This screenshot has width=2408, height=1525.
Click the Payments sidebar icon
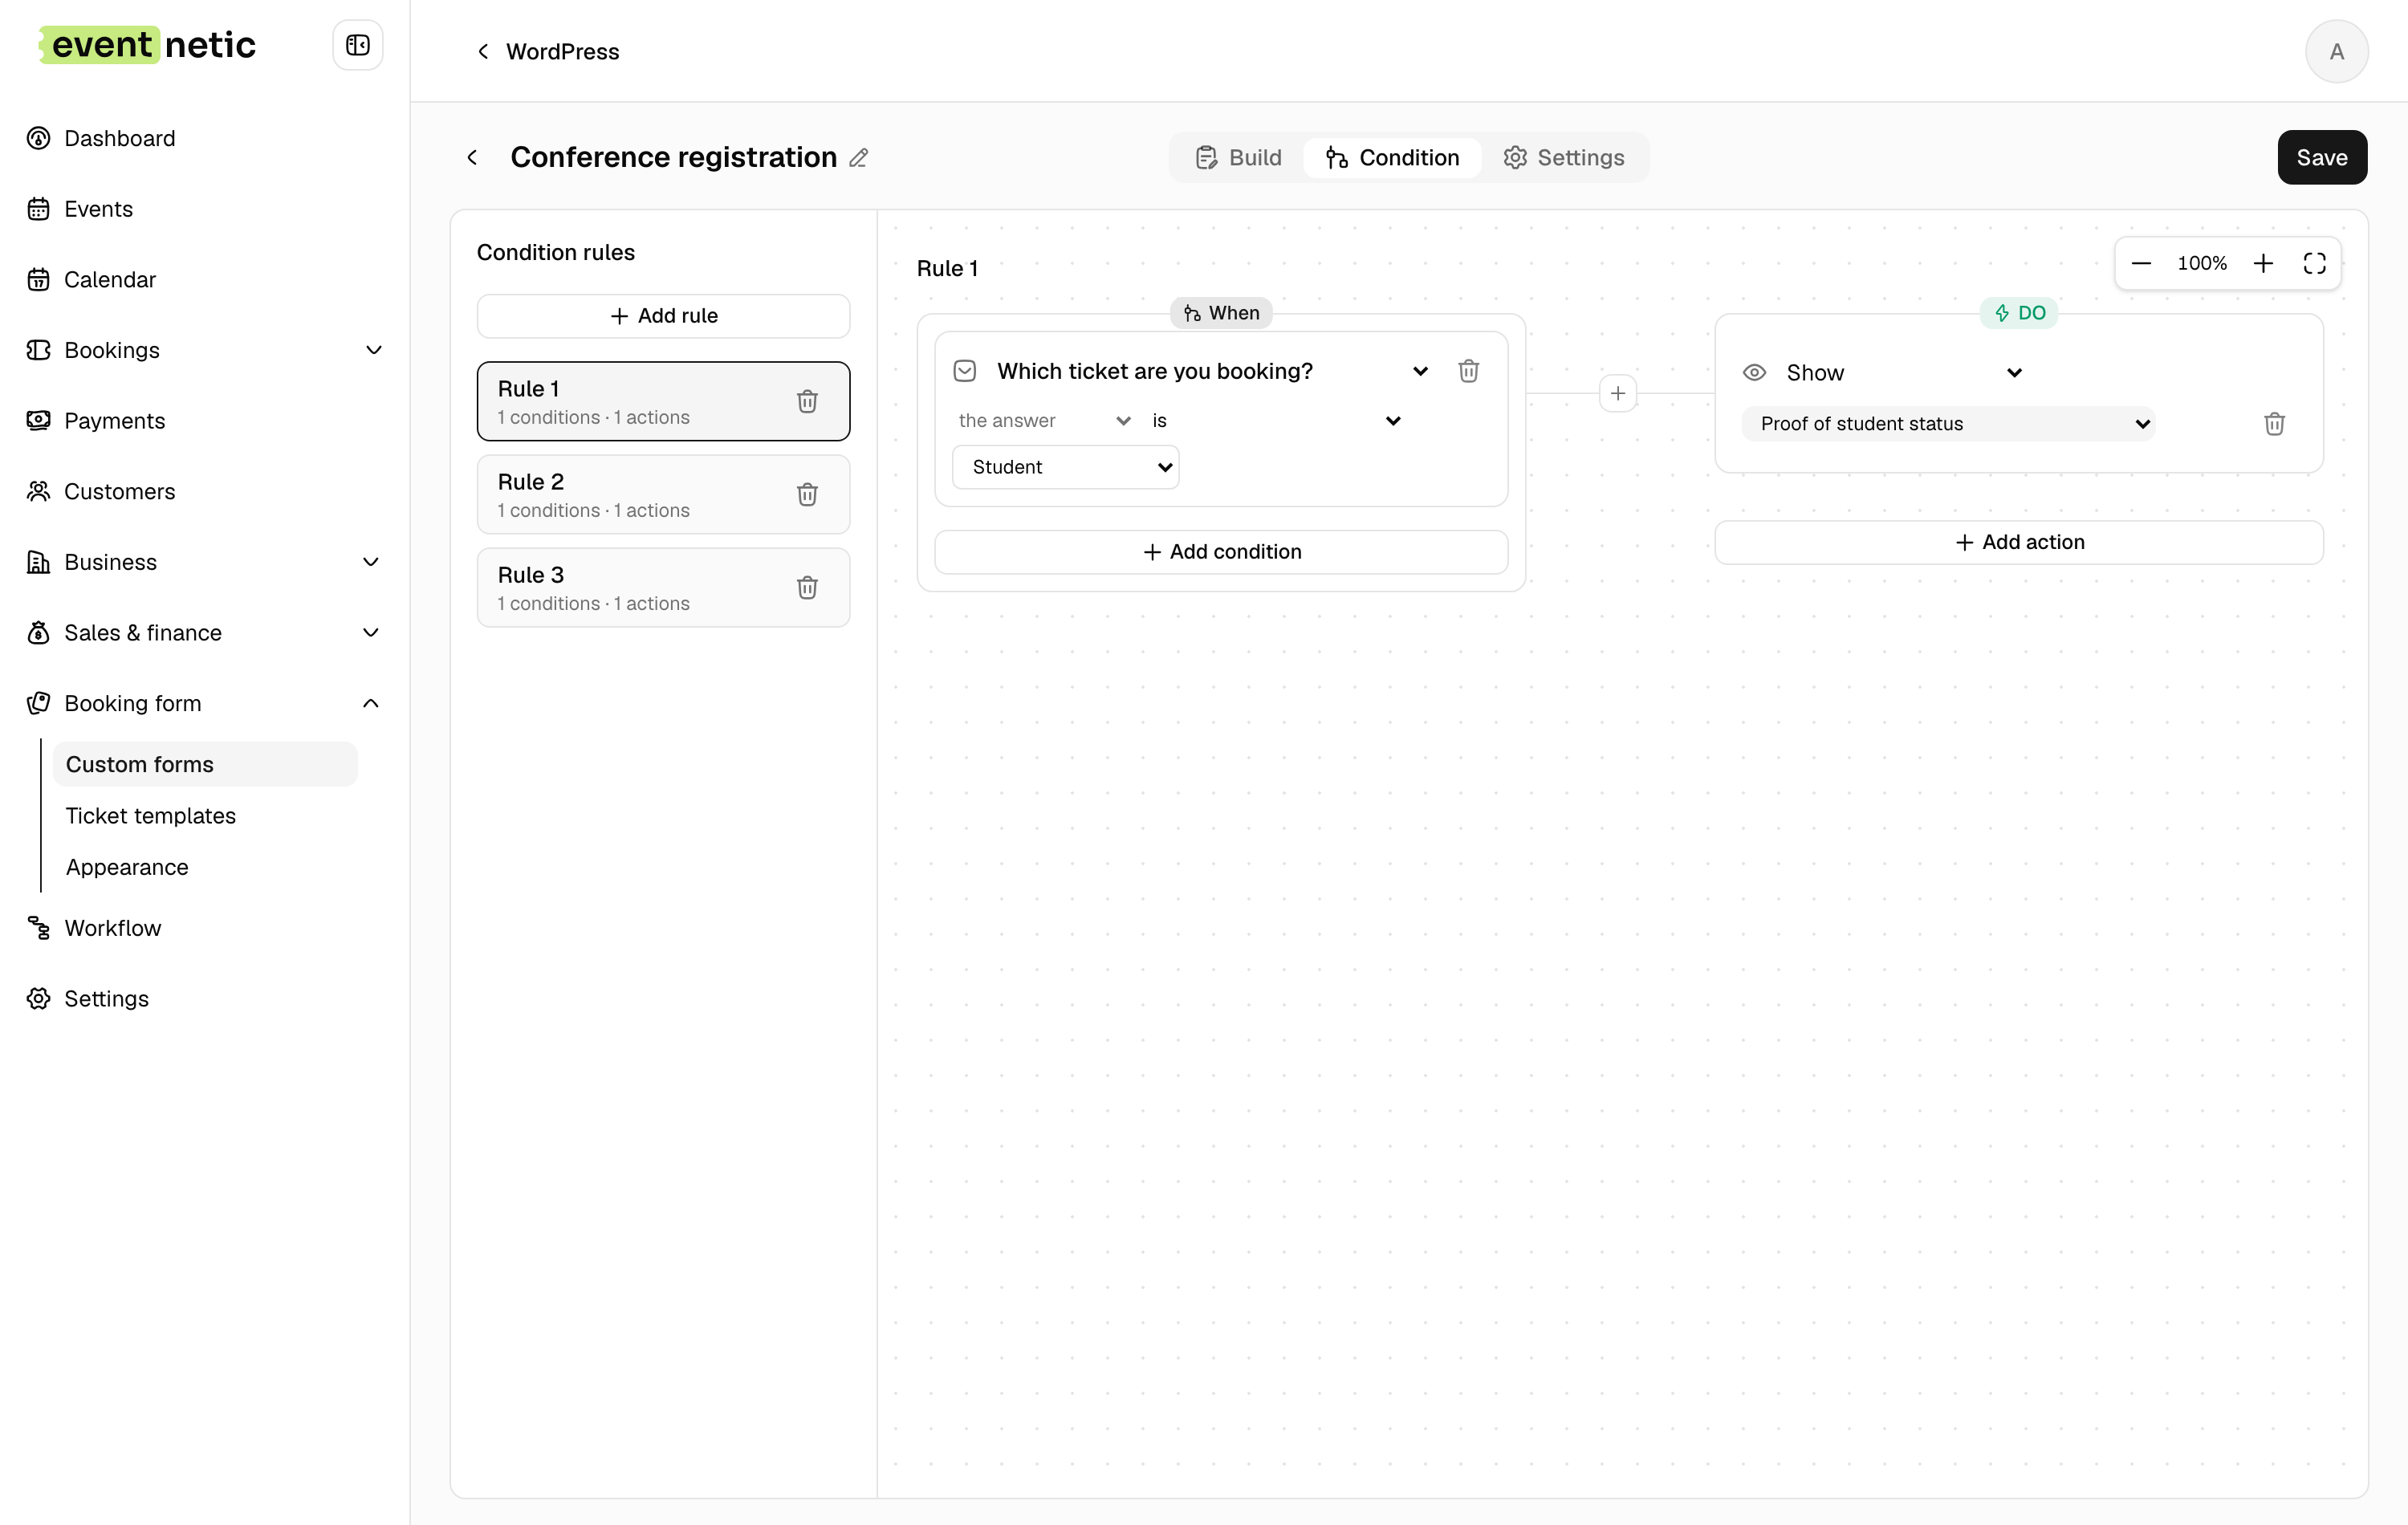click(38, 421)
